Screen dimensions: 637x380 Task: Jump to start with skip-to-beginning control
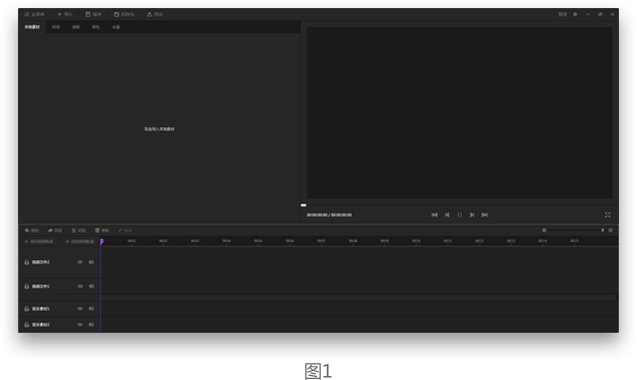pos(434,215)
